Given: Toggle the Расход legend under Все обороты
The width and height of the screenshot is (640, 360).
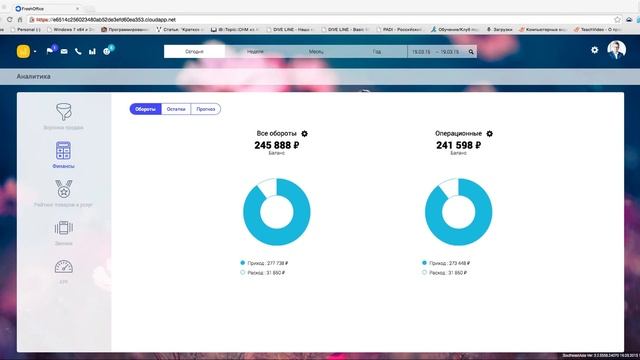Looking at the screenshot, I should tap(263, 272).
